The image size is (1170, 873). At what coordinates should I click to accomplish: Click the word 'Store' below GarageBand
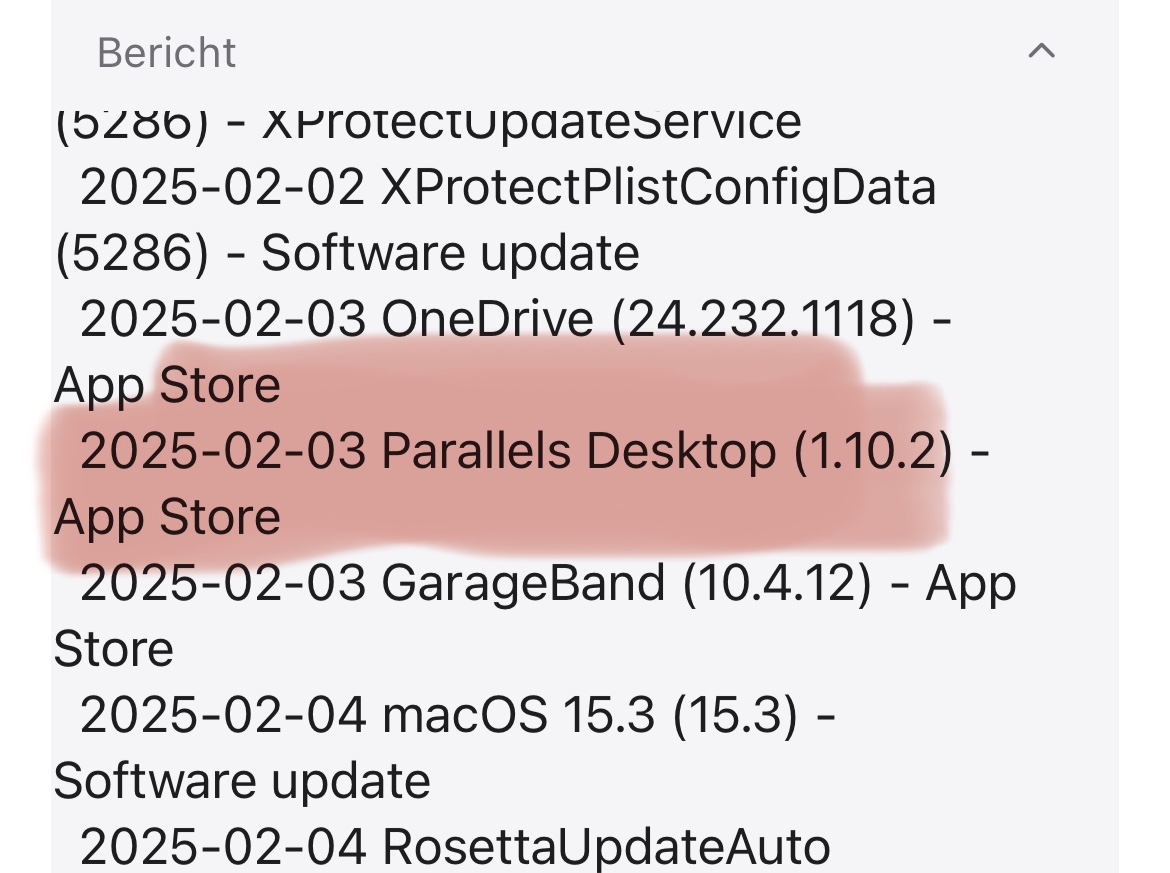(113, 649)
